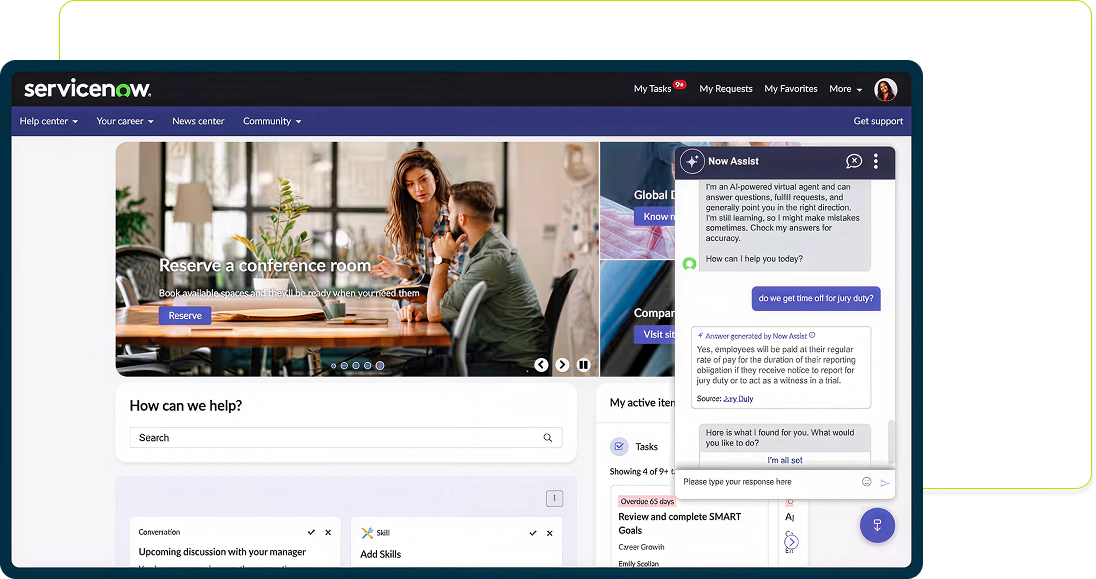1096x579 pixels.
Task: Go to previous carousel slide
Action: 541,365
